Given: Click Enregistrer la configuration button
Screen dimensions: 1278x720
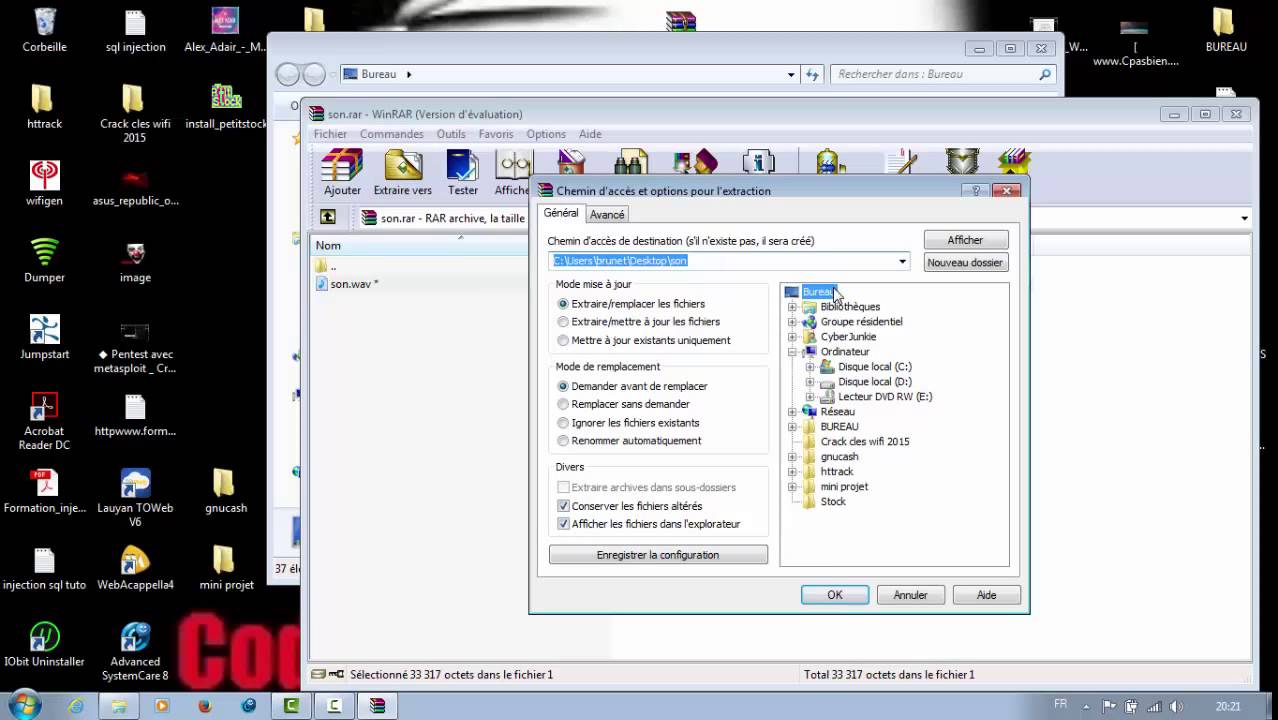Looking at the screenshot, I should (x=658, y=555).
